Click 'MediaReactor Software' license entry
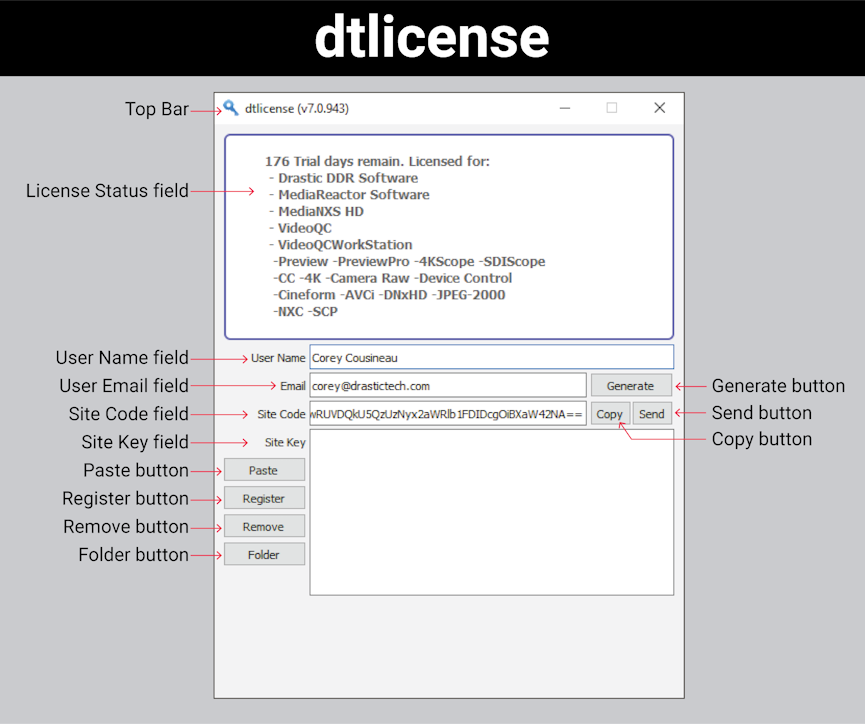This screenshot has width=865, height=724. (354, 195)
